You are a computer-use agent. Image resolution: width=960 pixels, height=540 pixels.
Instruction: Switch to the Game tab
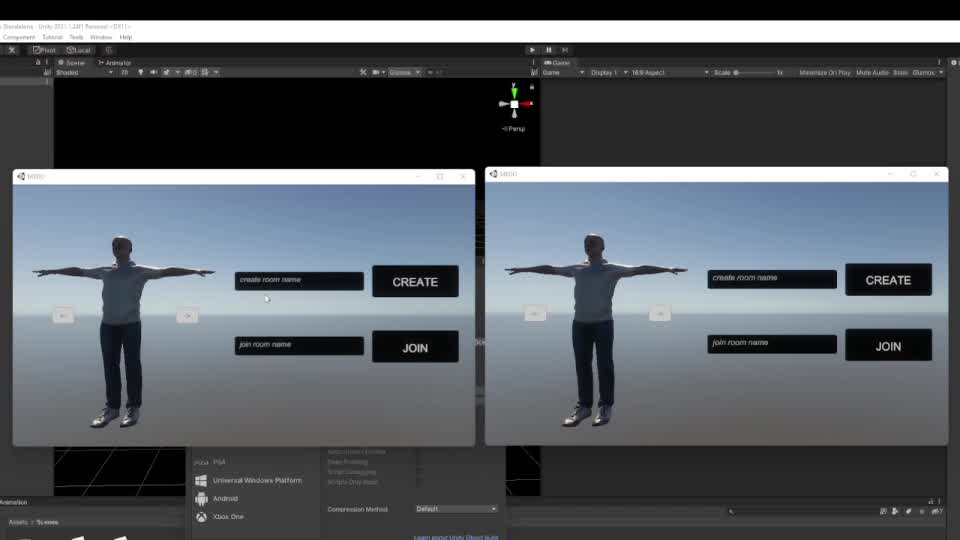coord(557,62)
